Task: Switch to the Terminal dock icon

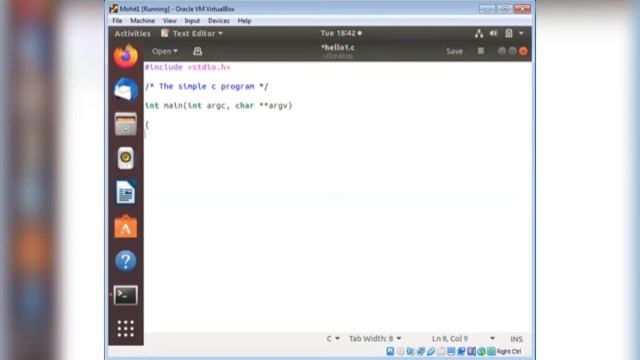Action: 126,295
